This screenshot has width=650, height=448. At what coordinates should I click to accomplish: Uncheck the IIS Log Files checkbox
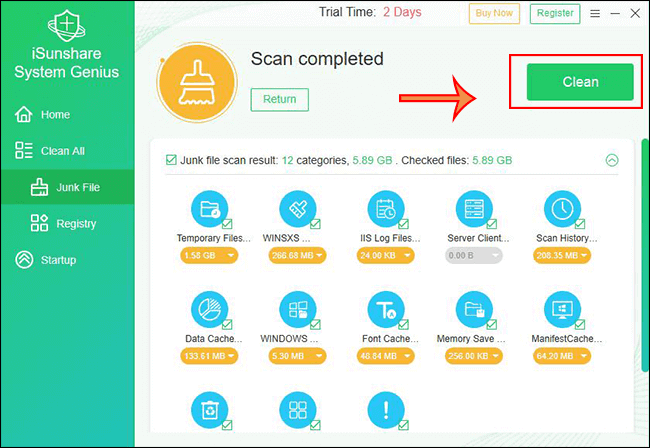point(403,224)
